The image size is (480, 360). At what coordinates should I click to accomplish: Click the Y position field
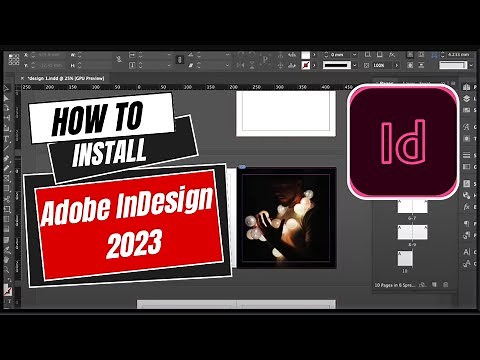point(51,66)
